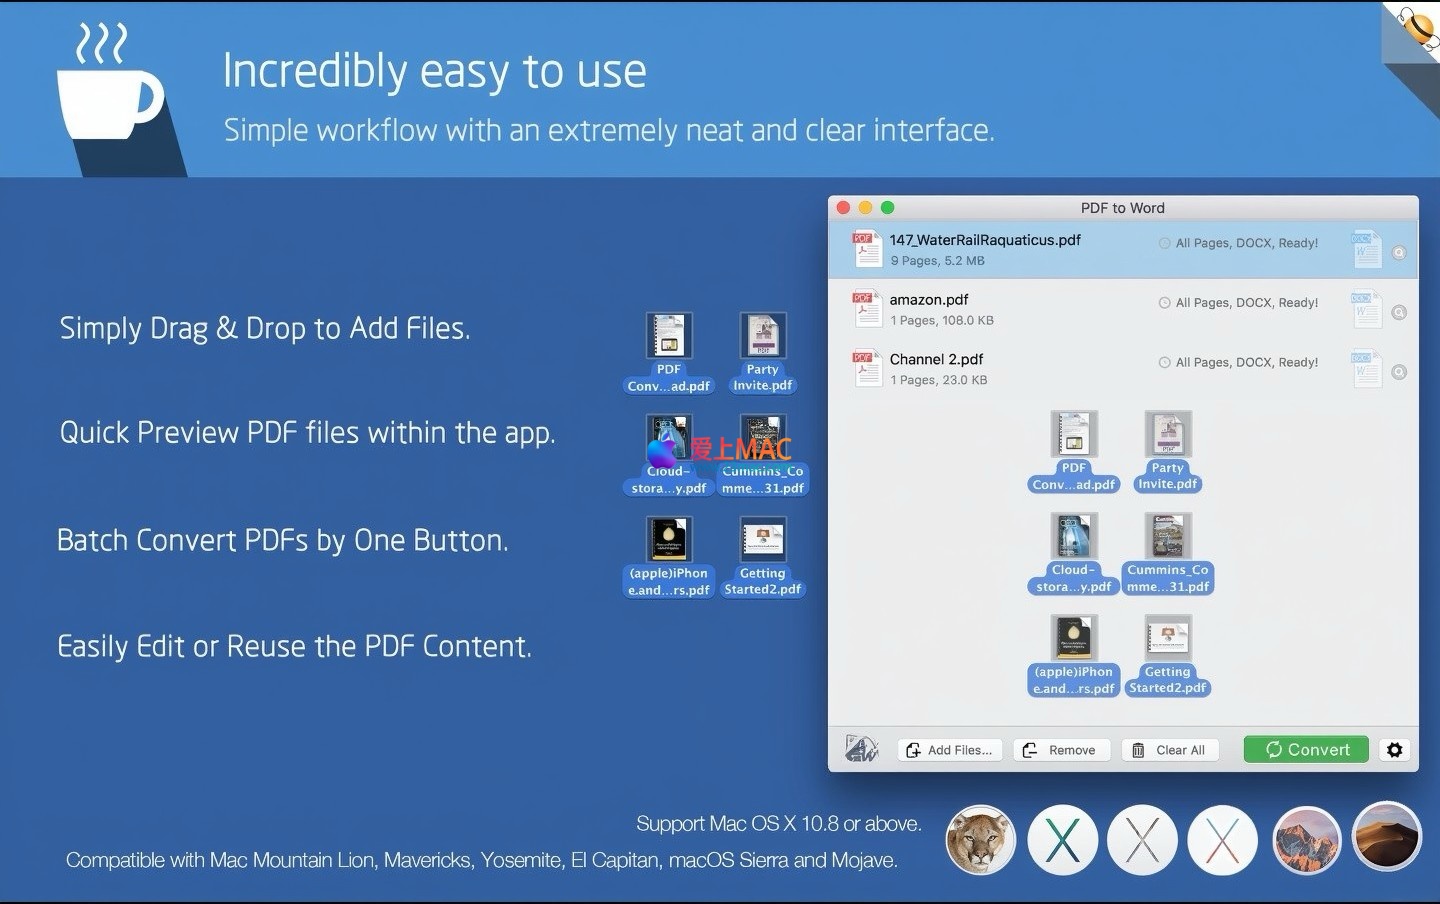The width and height of the screenshot is (1440, 904).
Task: Click the macOS Mojave desert icon
Action: 1386,837
